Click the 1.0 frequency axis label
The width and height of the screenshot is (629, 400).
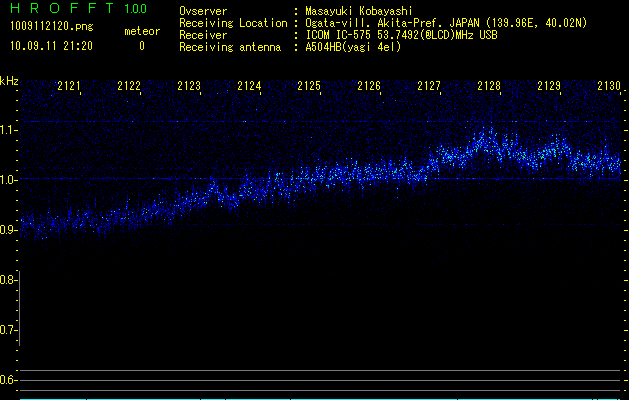9,180
